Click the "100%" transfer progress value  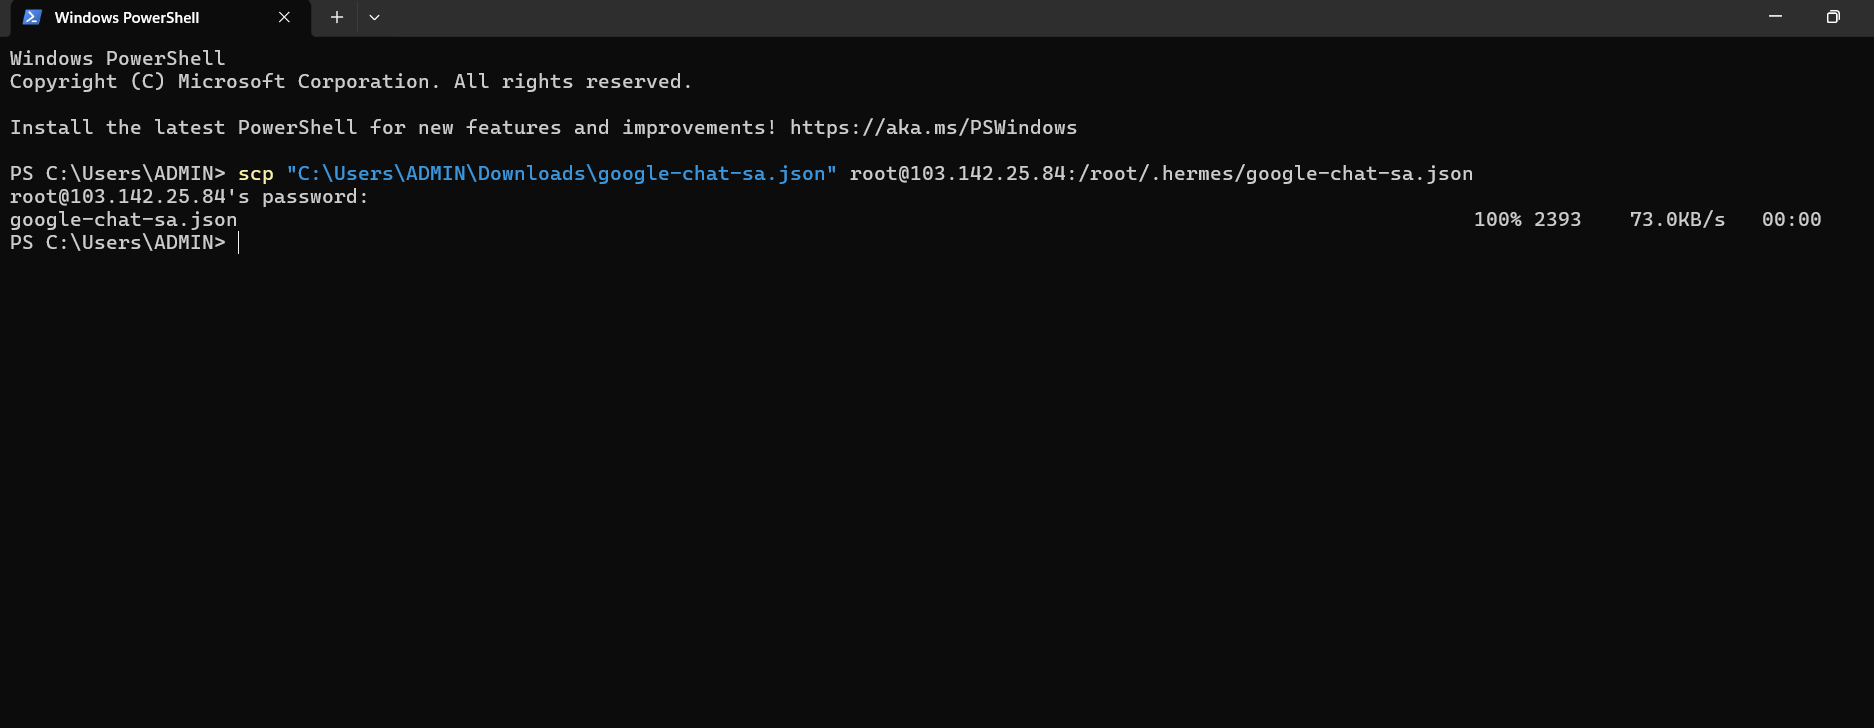pyautogui.click(x=1497, y=219)
